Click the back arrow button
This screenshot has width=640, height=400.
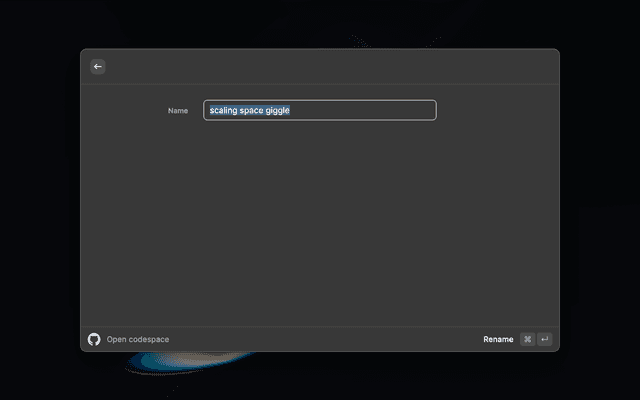point(97,67)
